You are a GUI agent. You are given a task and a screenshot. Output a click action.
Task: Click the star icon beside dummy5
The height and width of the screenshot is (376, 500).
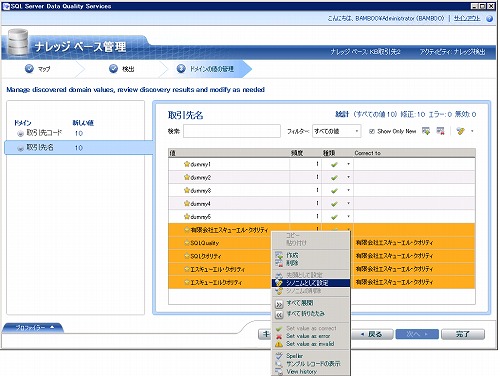pos(187,217)
